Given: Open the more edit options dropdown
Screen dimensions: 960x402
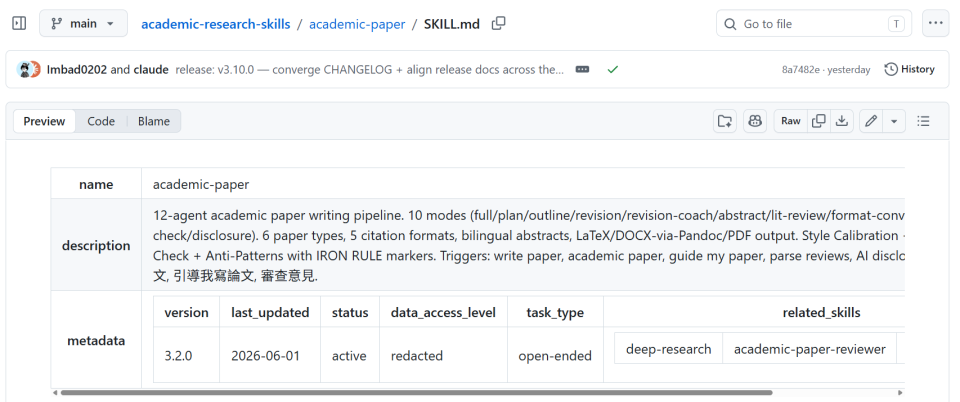Looking at the screenshot, I should 894,121.
